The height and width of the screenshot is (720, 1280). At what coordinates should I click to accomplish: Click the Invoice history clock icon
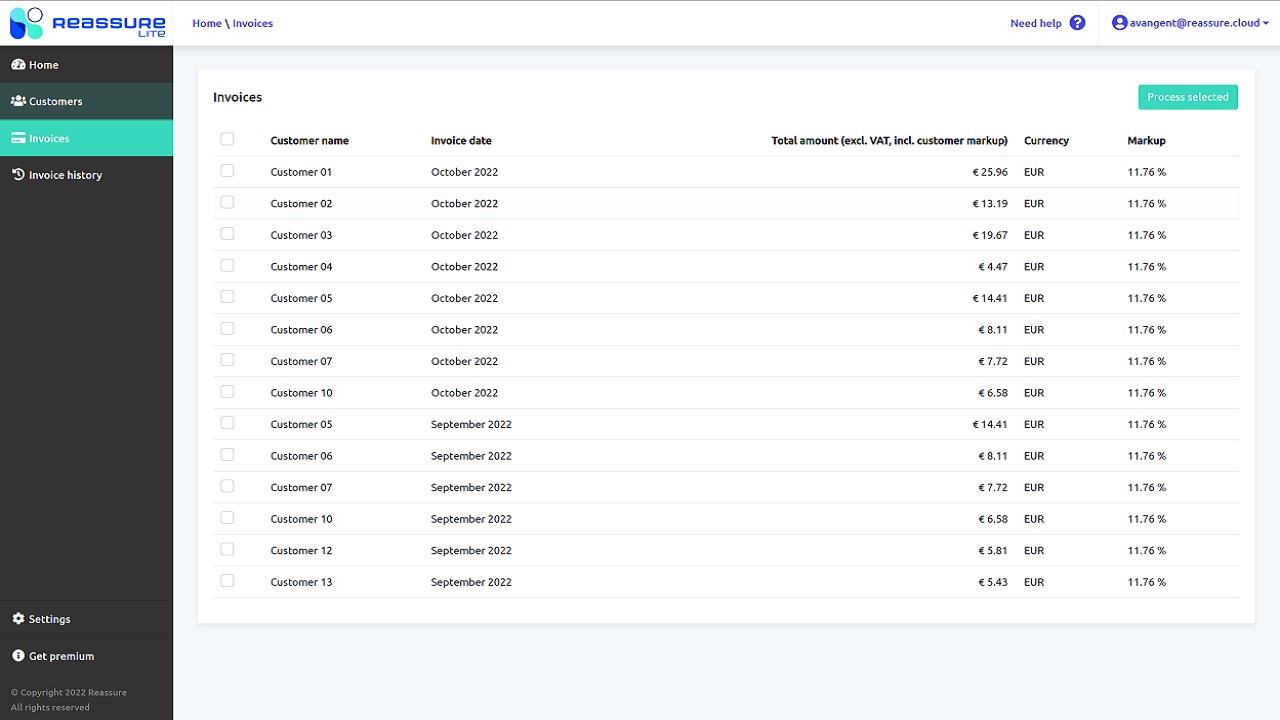point(18,175)
